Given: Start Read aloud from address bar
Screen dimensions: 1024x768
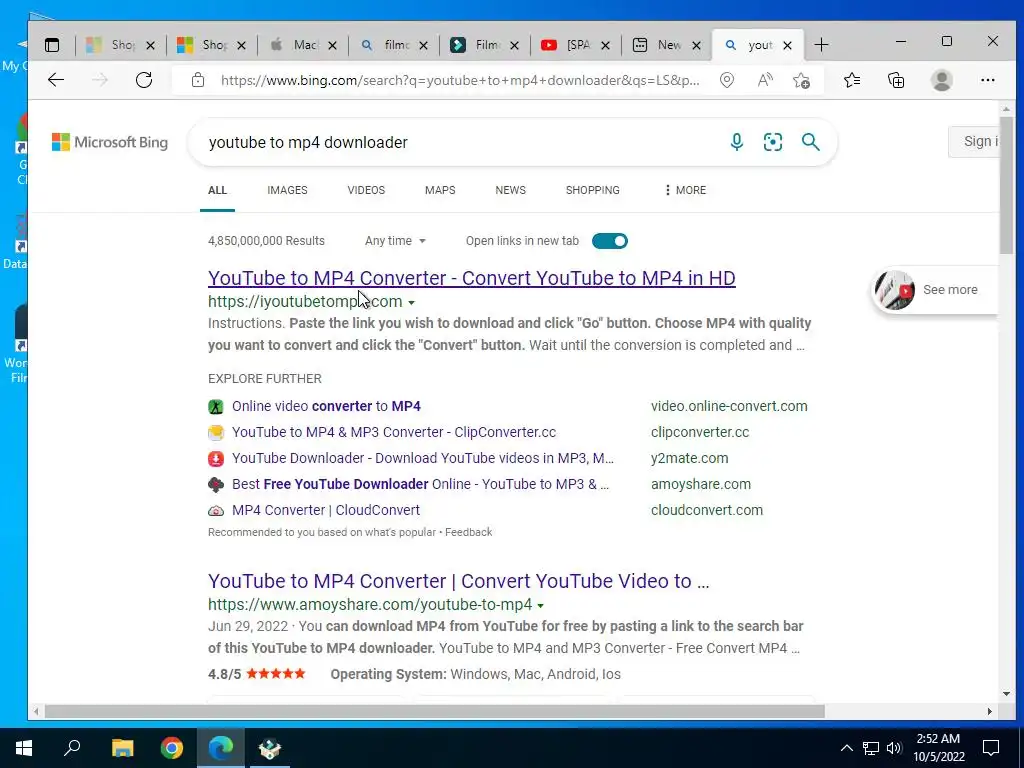Looking at the screenshot, I should (x=765, y=80).
